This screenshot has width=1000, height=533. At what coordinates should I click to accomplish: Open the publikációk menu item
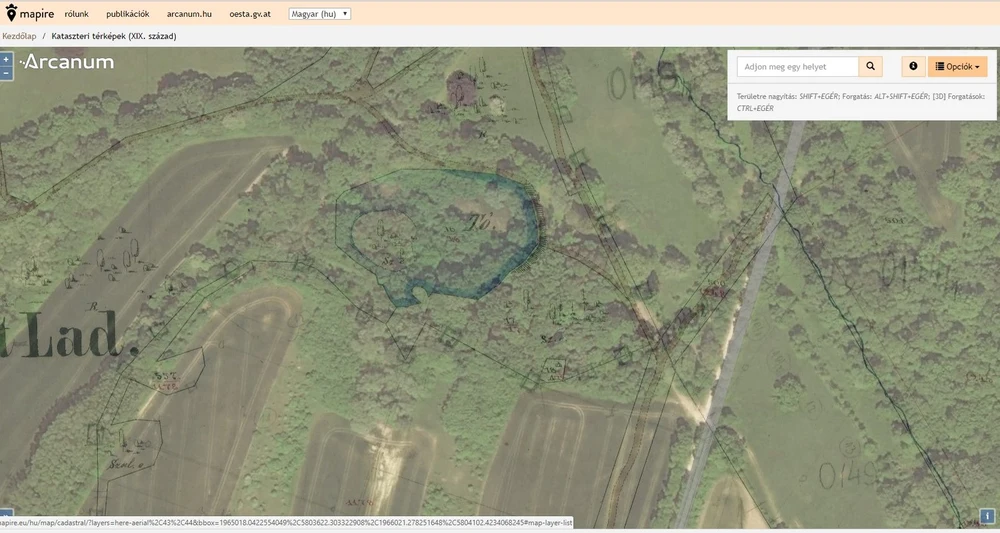[128, 13]
